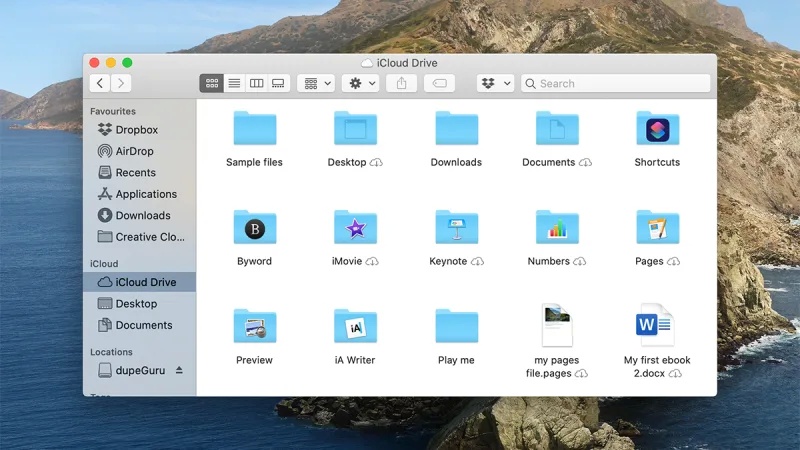The height and width of the screenshot is (450, 800).
Task: Download my pages file.pages via cloud icon
Action: pos(581,374)
